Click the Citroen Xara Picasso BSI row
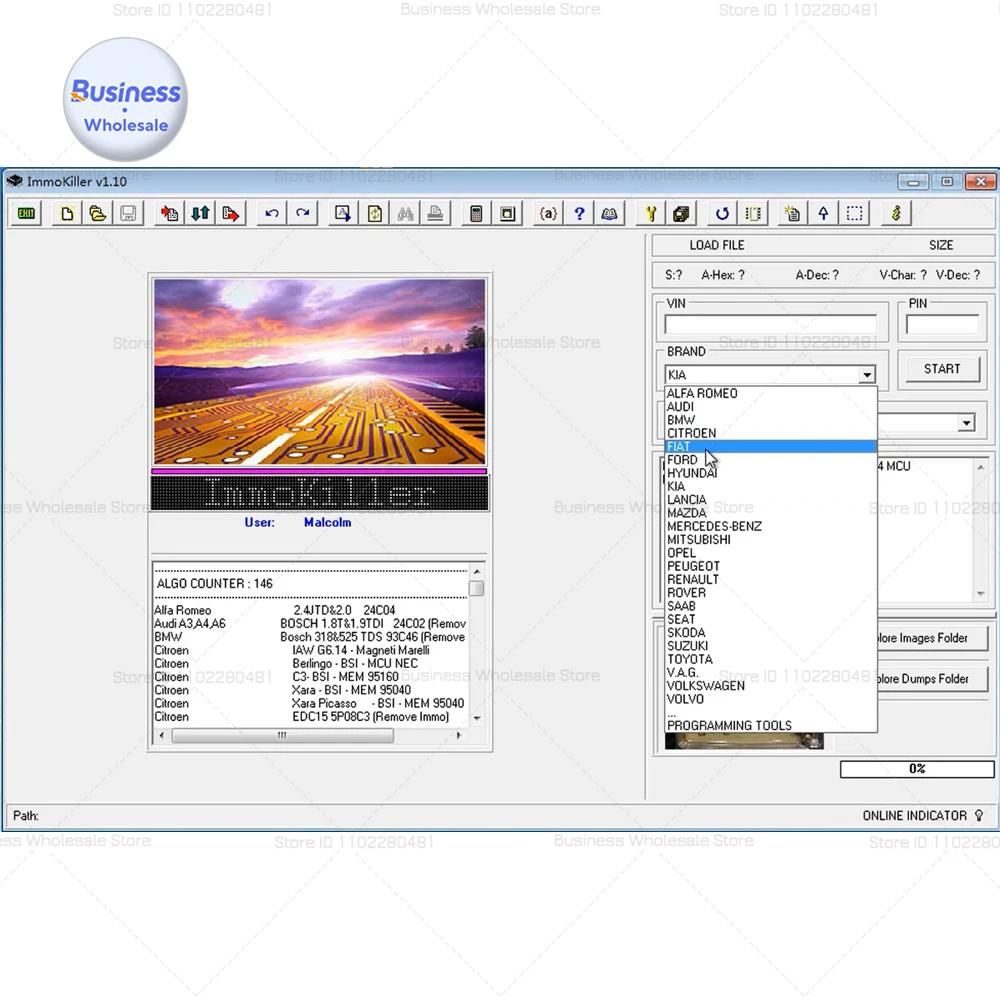This screenshot has width=1000, height=1000. pos(311,703)
